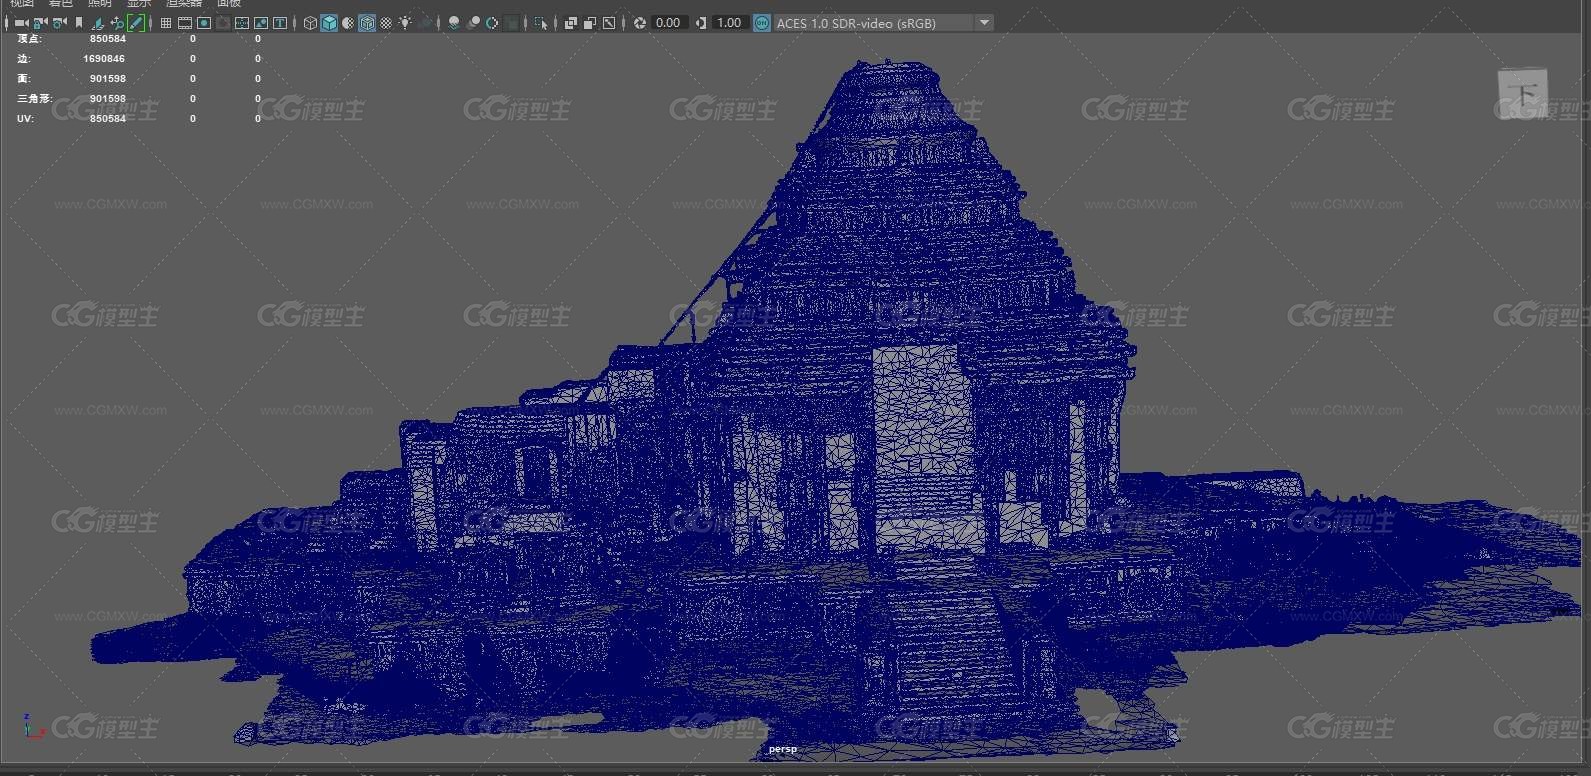Open the 照明 panel menu
Image resolution: width=1591 pixels, height=776 pixels.
tap(100, 3)
